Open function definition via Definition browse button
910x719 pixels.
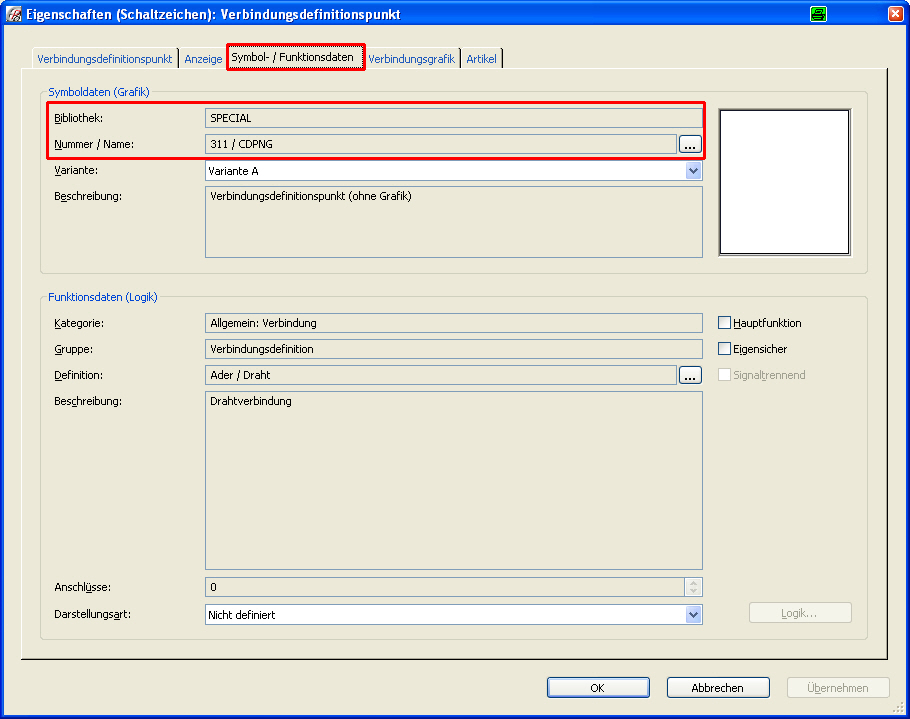[690, 375]
